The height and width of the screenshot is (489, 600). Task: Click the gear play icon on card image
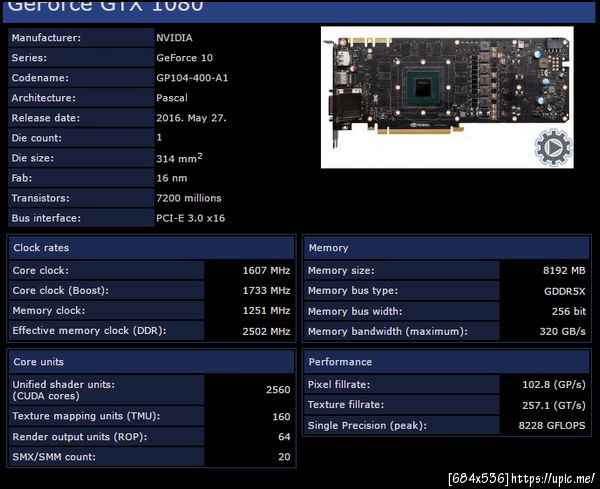553,147
